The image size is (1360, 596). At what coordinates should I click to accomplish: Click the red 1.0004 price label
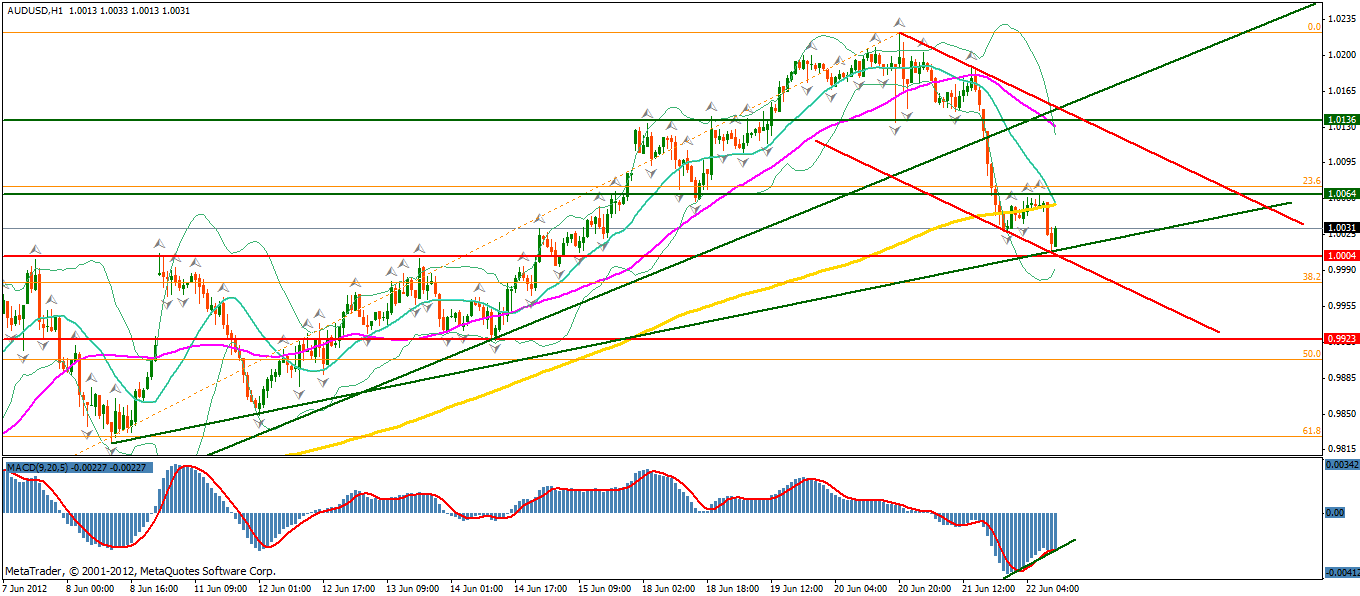pos(1340,256)
